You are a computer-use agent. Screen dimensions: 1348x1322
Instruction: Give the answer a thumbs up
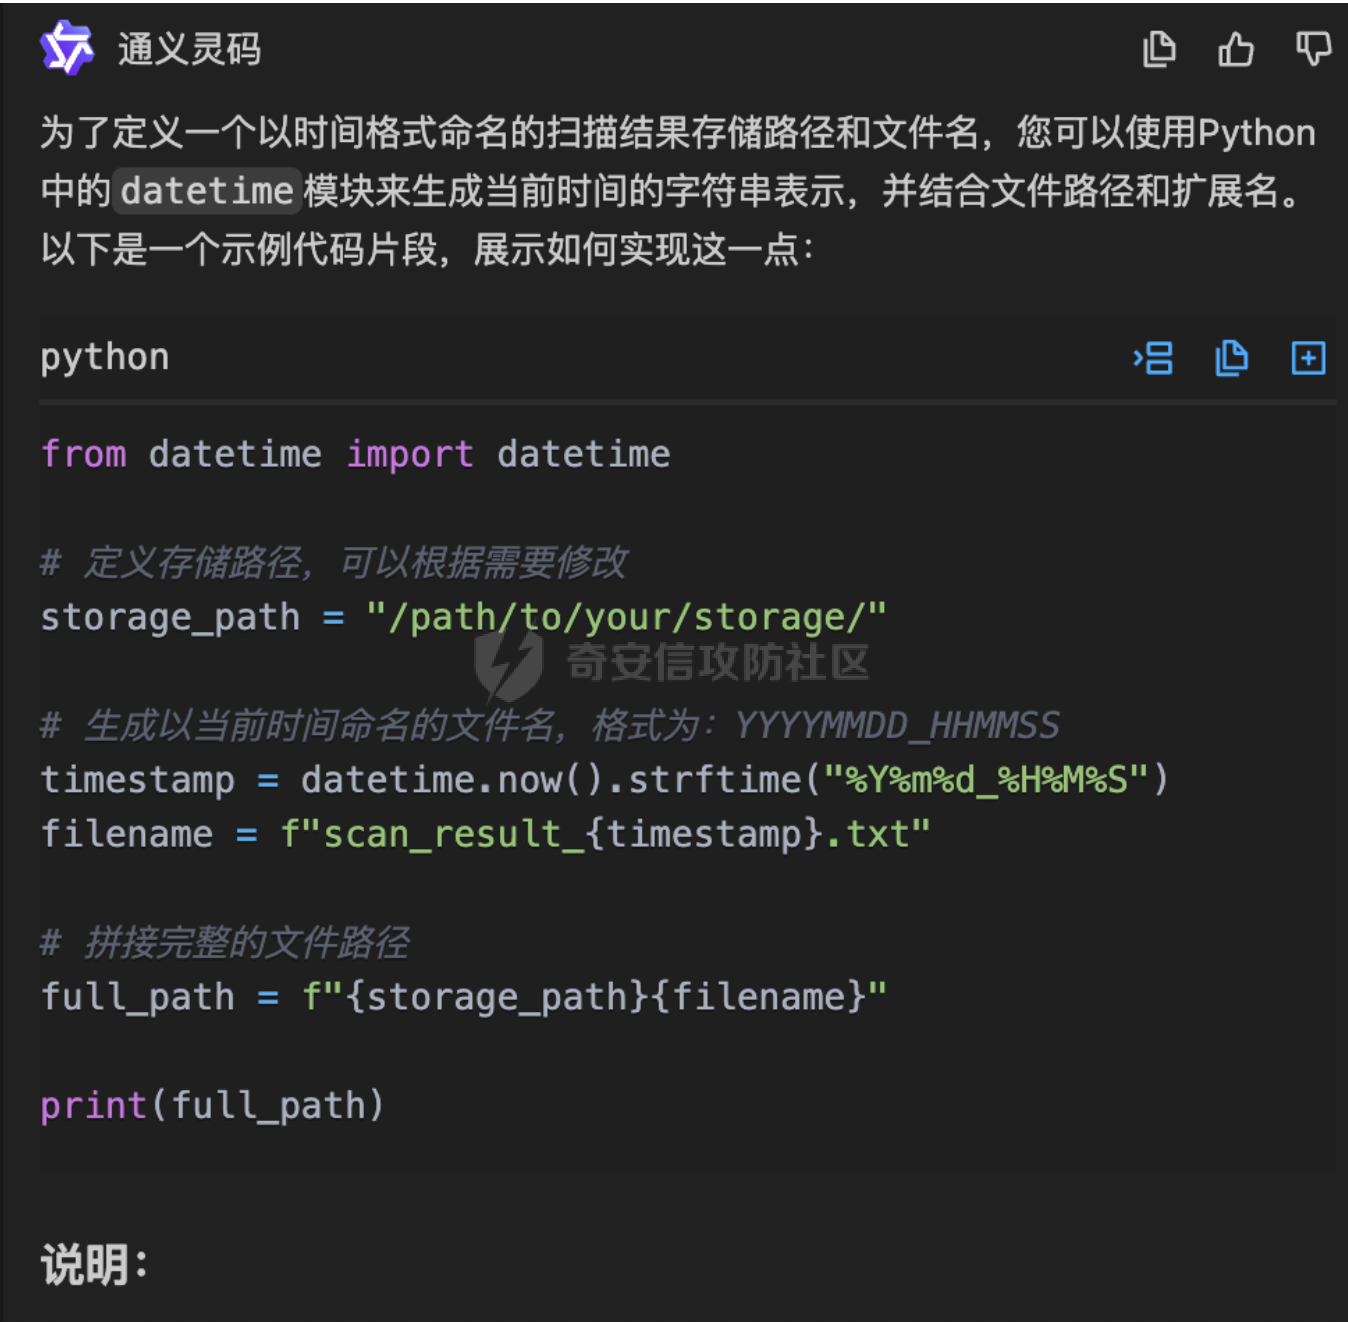tap(1236, 48)
